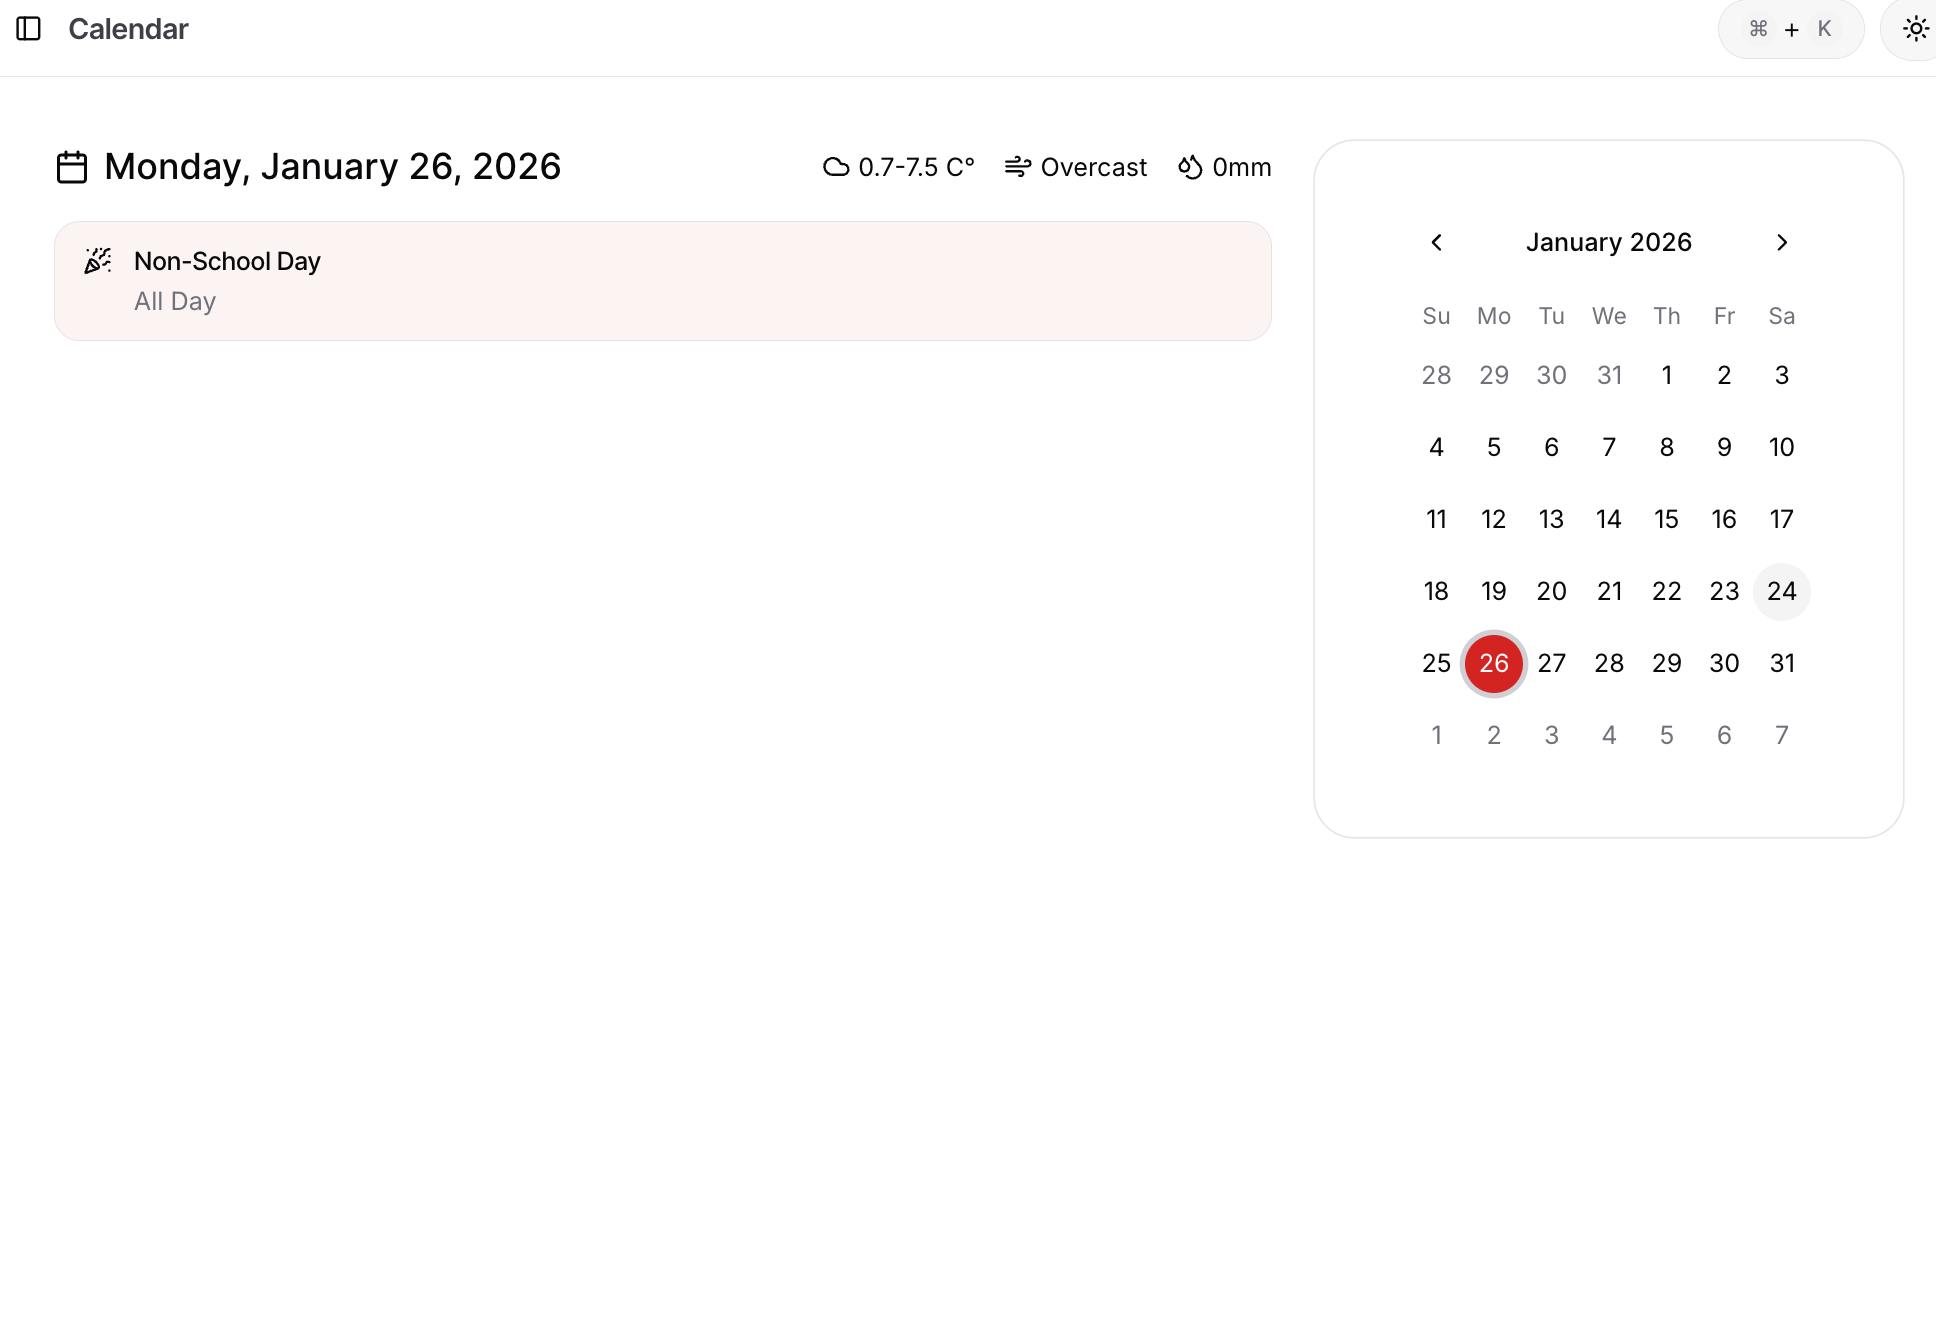Choose January 31 in the calendar grid
The image size is (1936, 1340).
1781,663
